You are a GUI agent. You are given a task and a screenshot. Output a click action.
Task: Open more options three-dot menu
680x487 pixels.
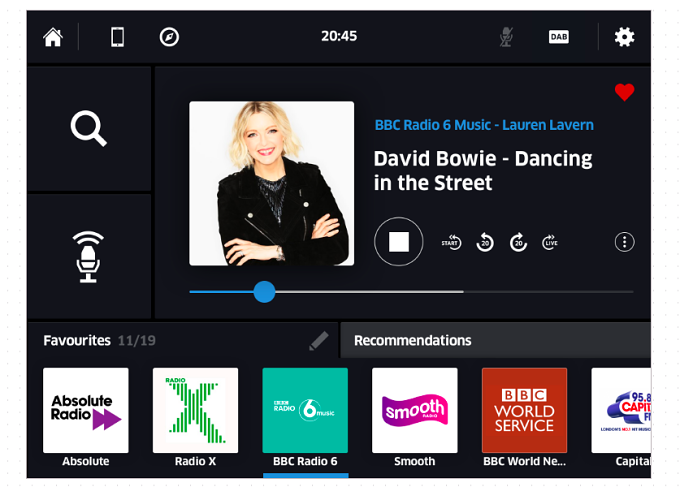624,242
